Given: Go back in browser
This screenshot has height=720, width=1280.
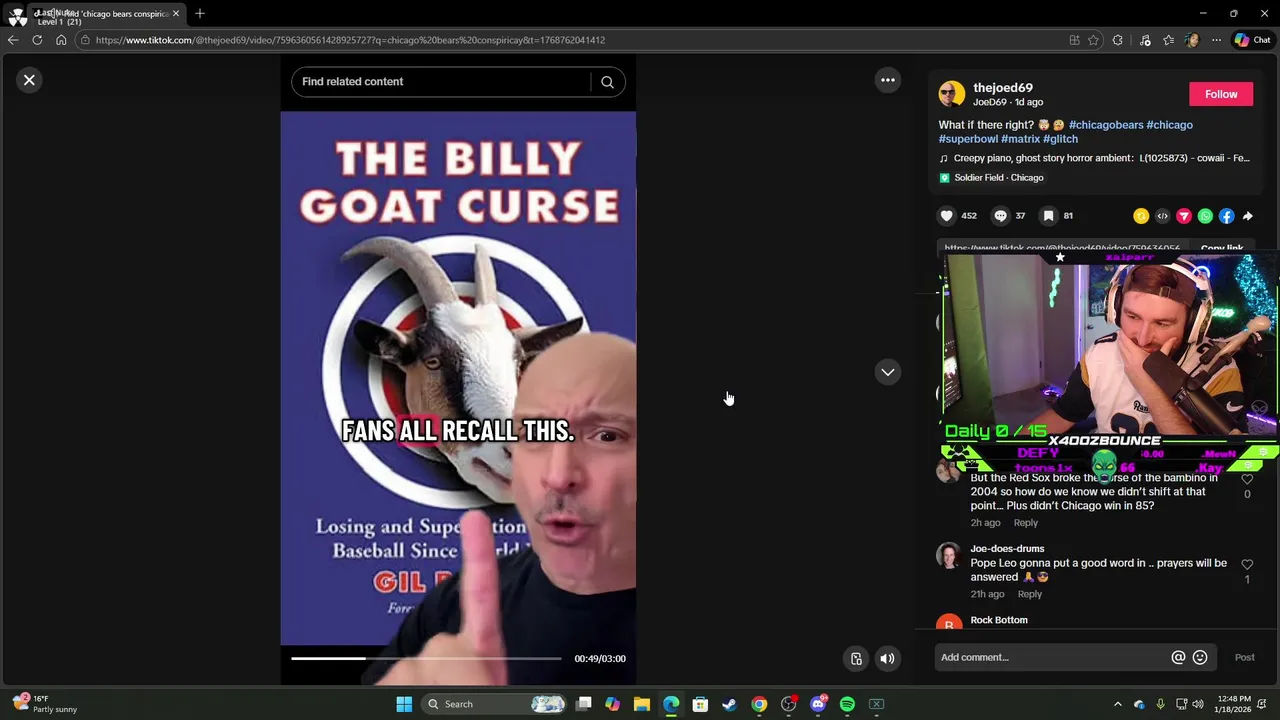Looking at the screenshot, I should click(12, 40).
